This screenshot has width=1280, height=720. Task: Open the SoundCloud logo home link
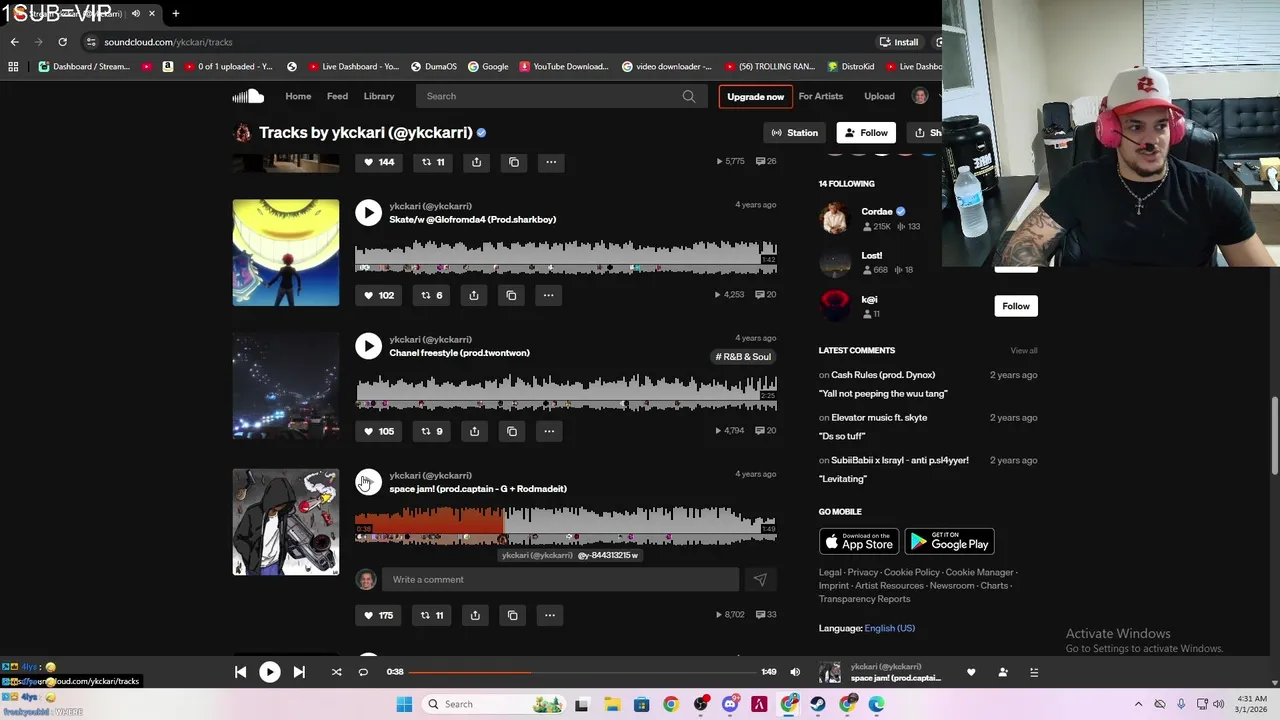pos(248,96)
